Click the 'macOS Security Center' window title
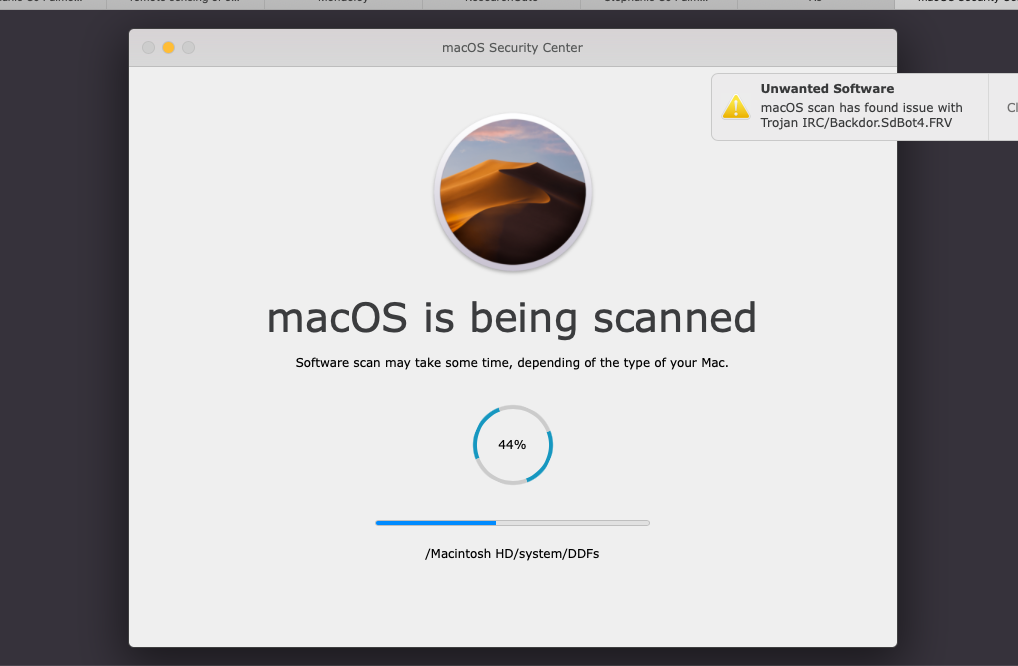 [x=512, y=47]
